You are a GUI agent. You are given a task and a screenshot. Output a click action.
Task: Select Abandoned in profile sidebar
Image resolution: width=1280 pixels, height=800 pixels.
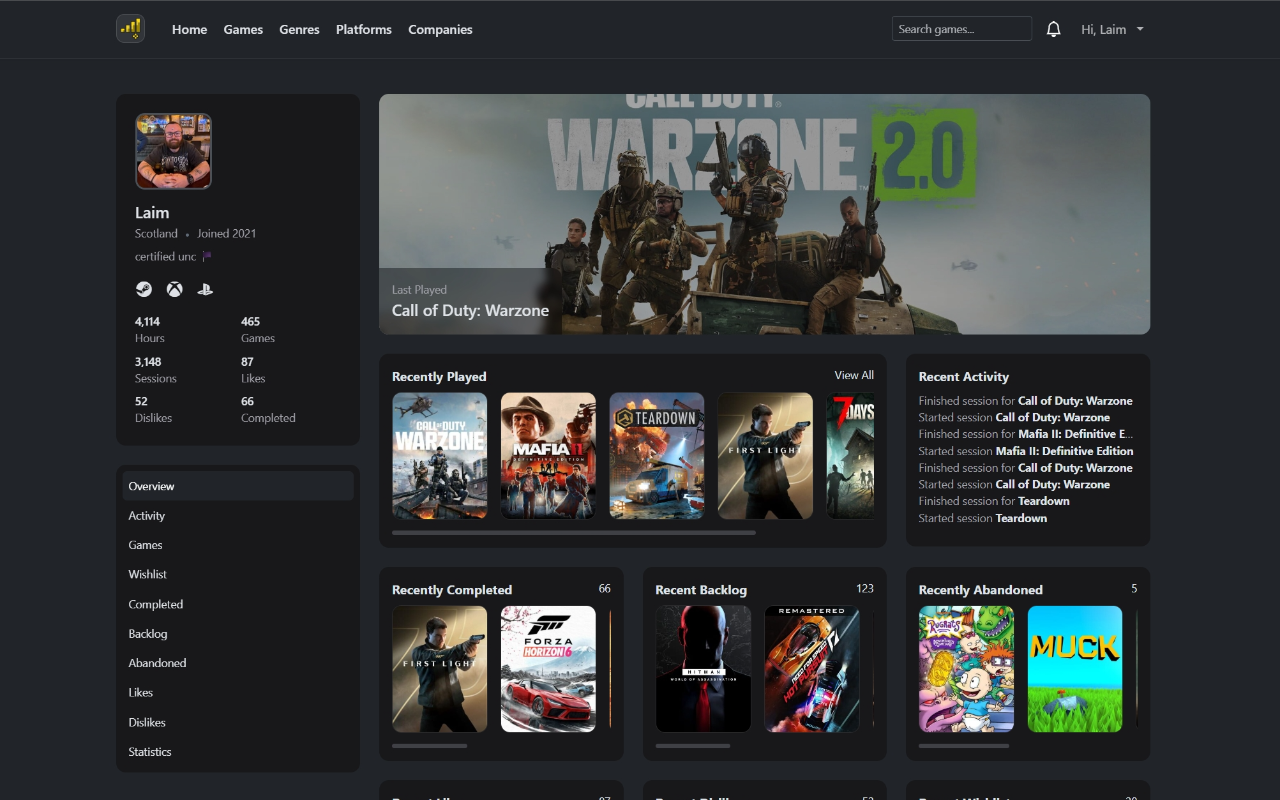pos(238,663)
